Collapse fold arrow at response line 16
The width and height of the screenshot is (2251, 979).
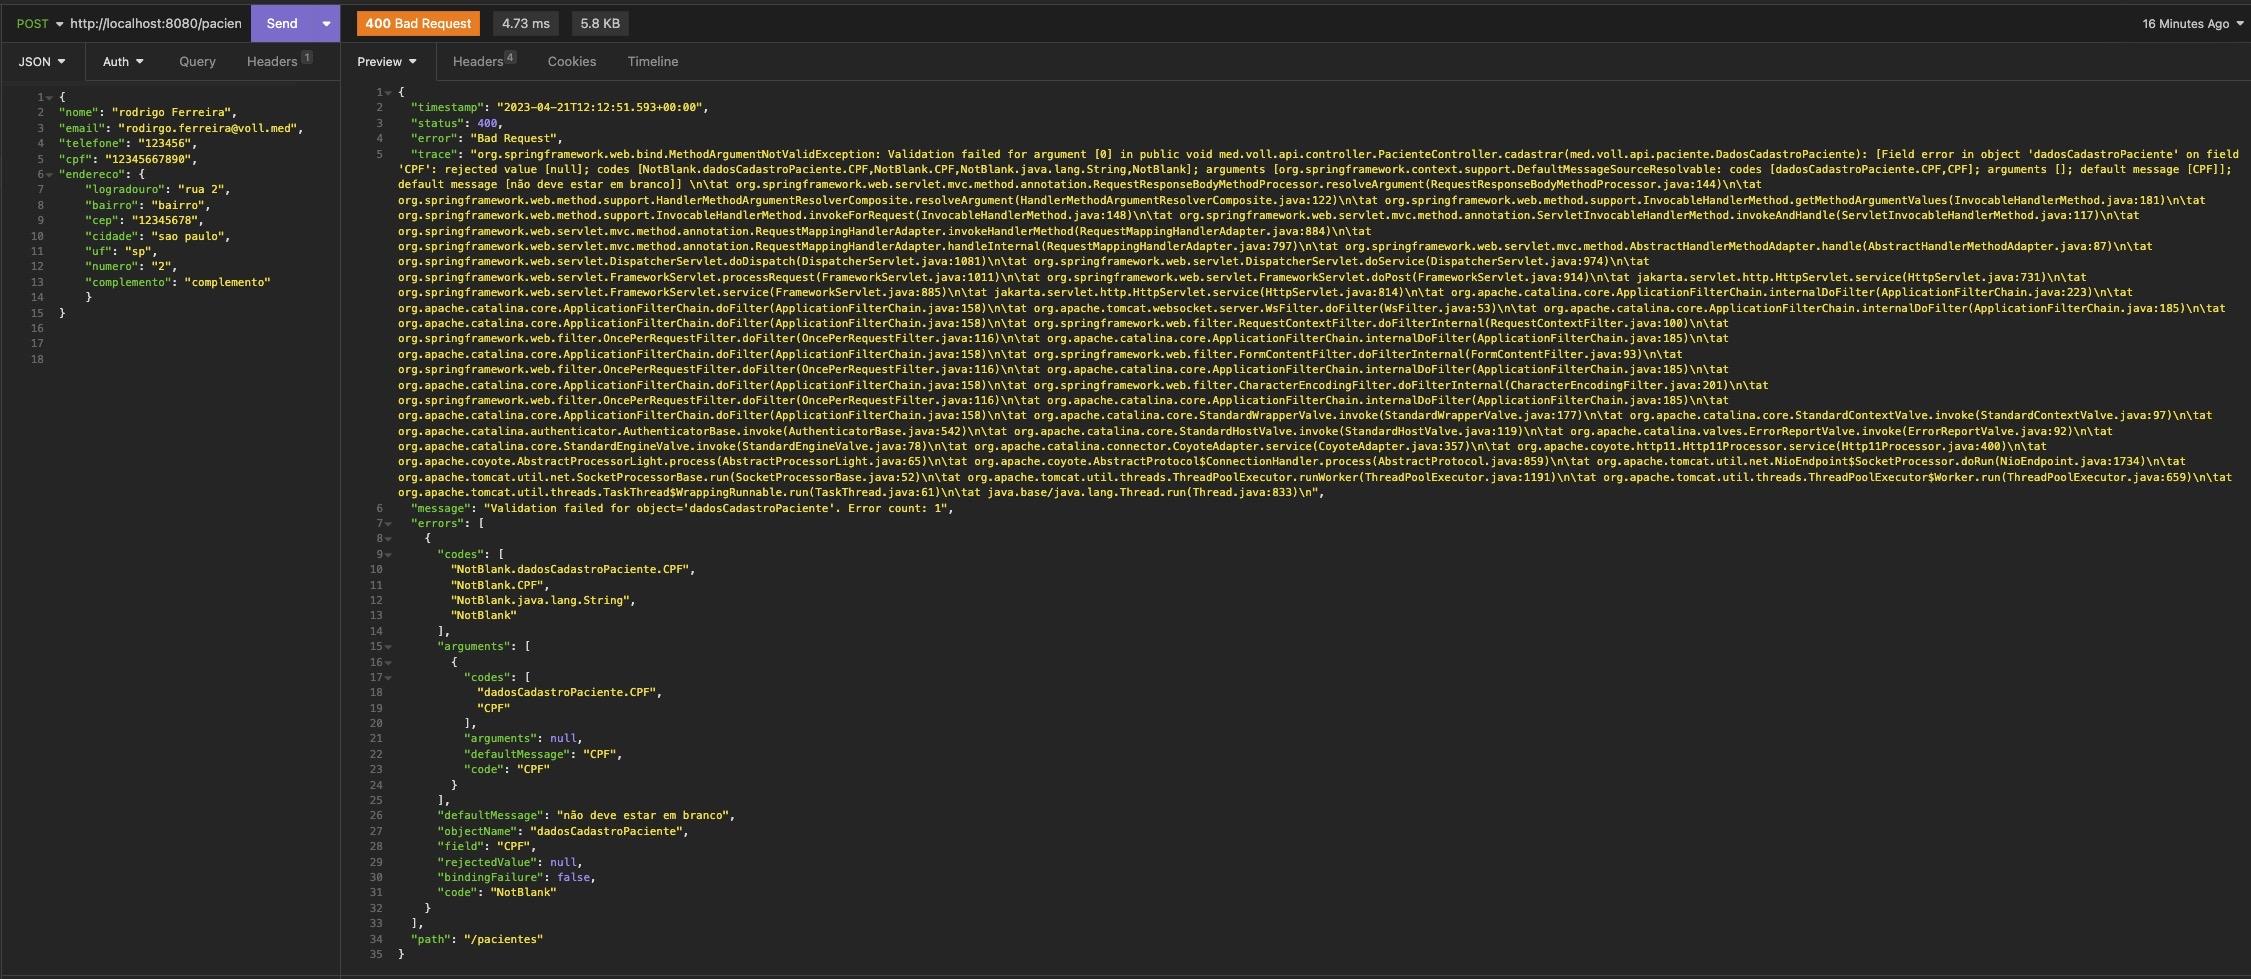(x=388, y=662)
